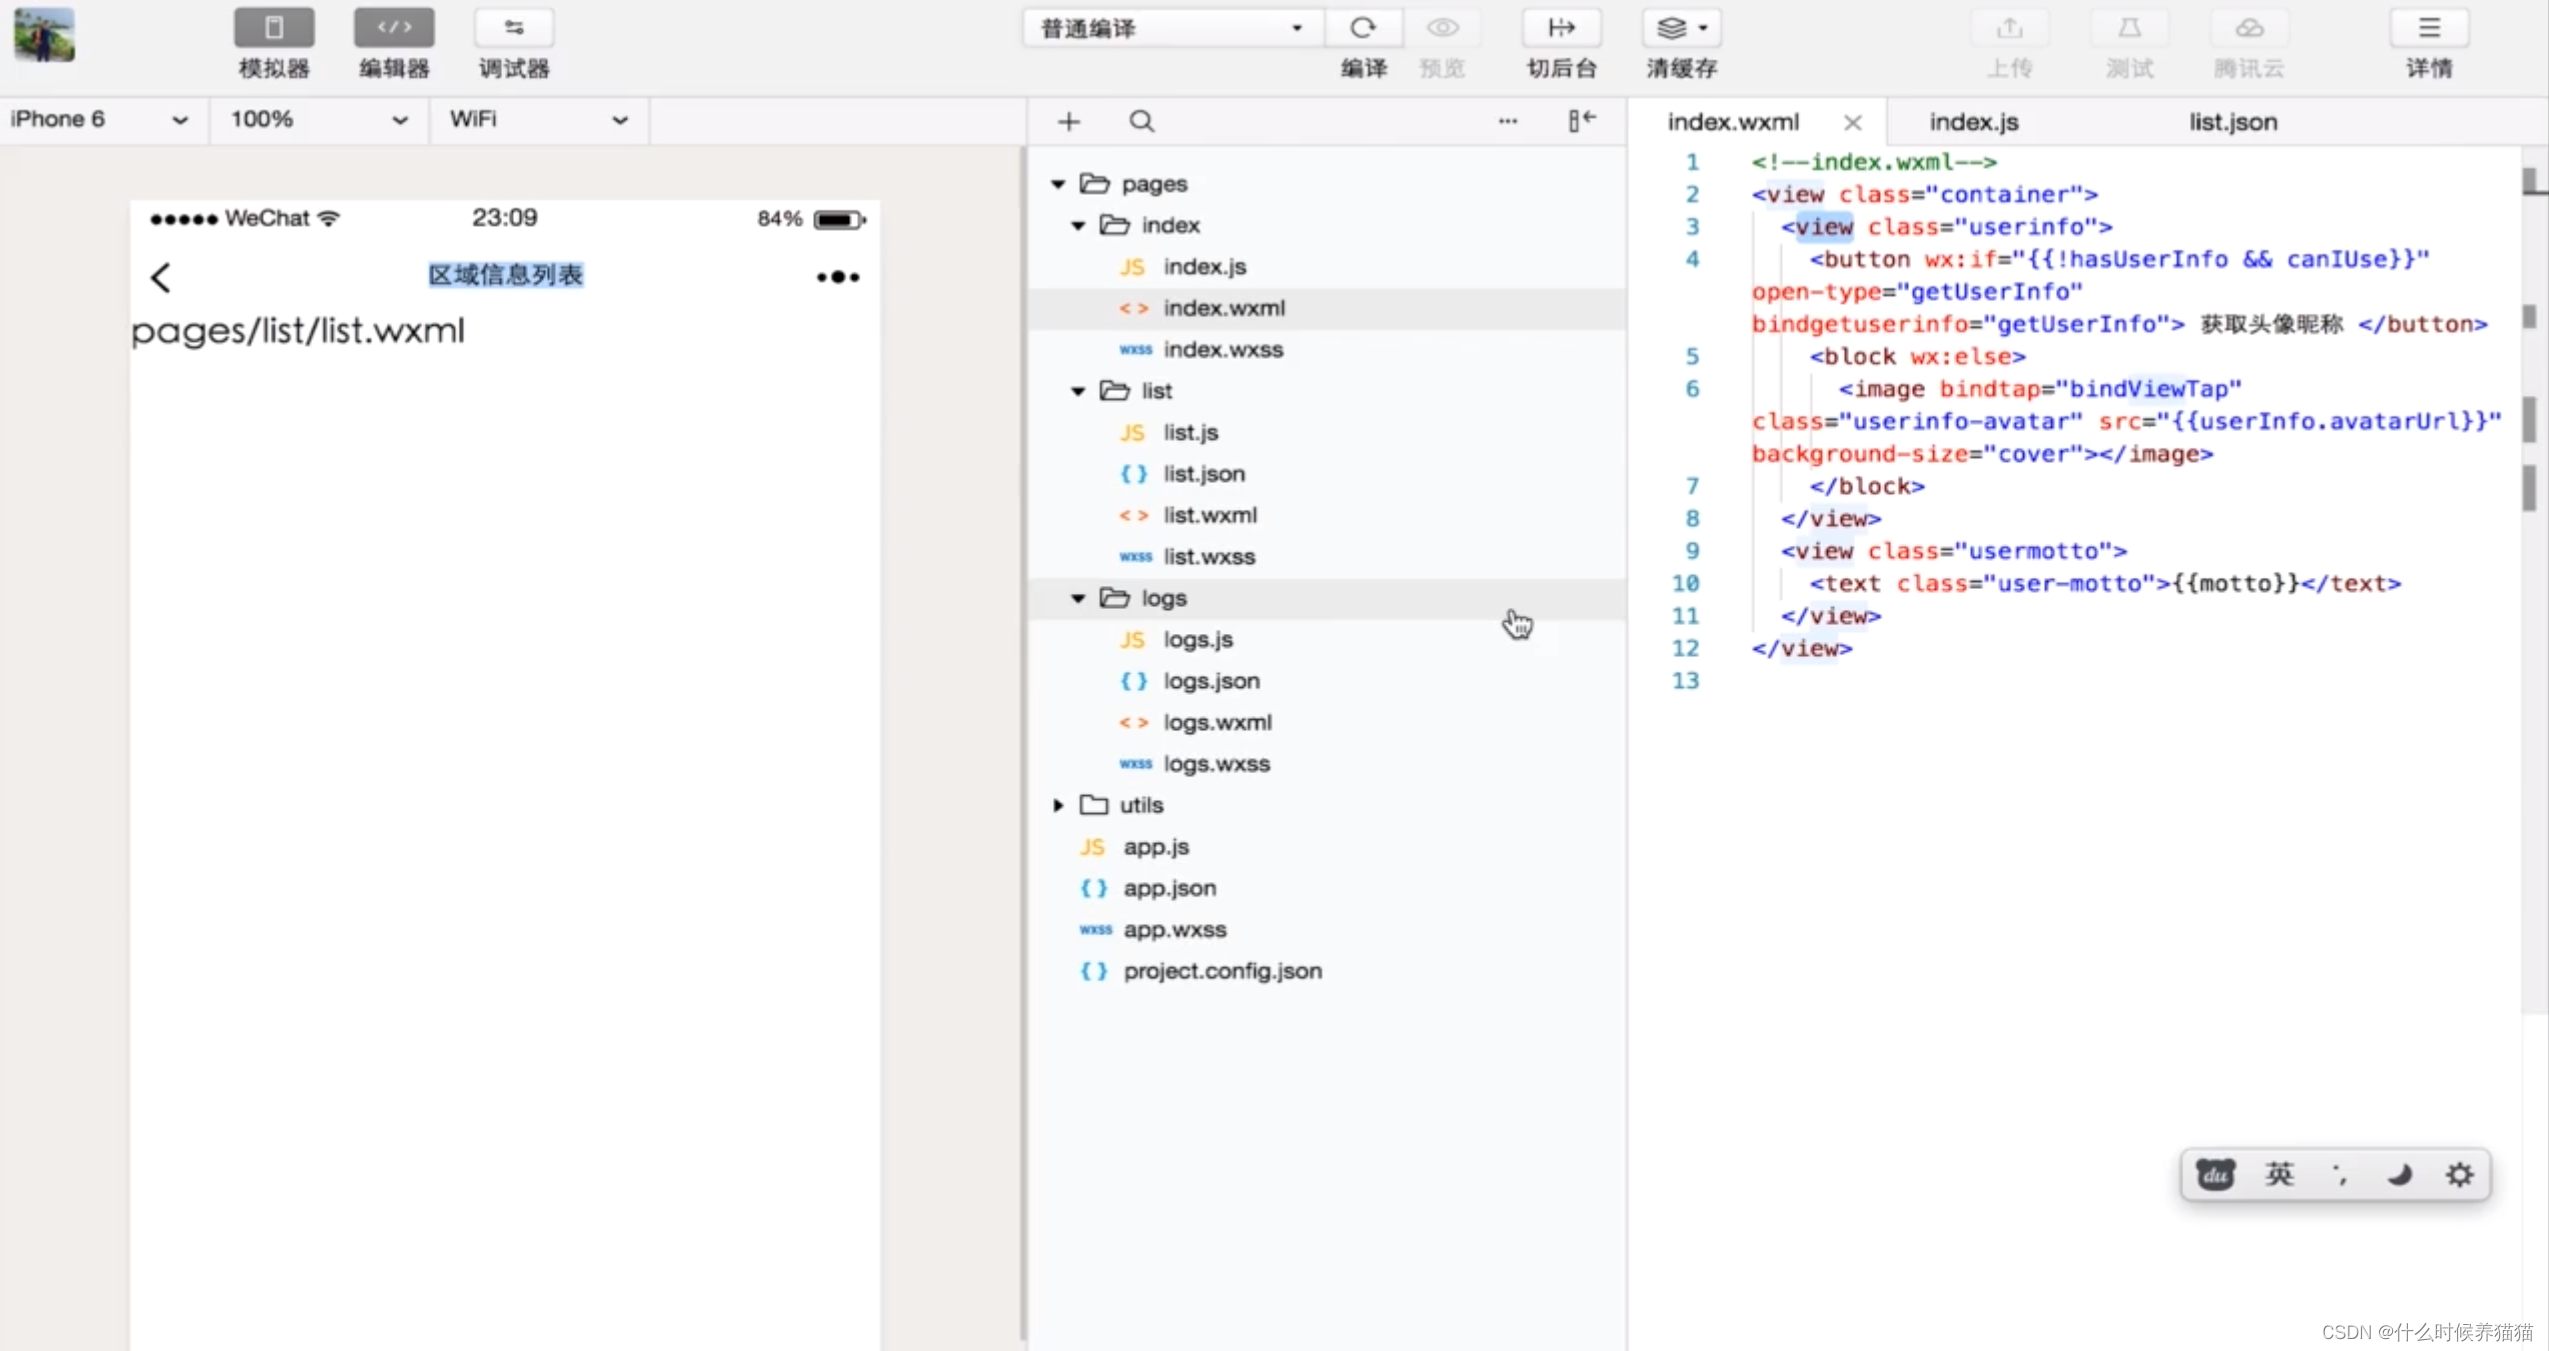Toggle the editor (编辑器) panel
Viewport: 2549px width, 1351px height.
point(394,28)
